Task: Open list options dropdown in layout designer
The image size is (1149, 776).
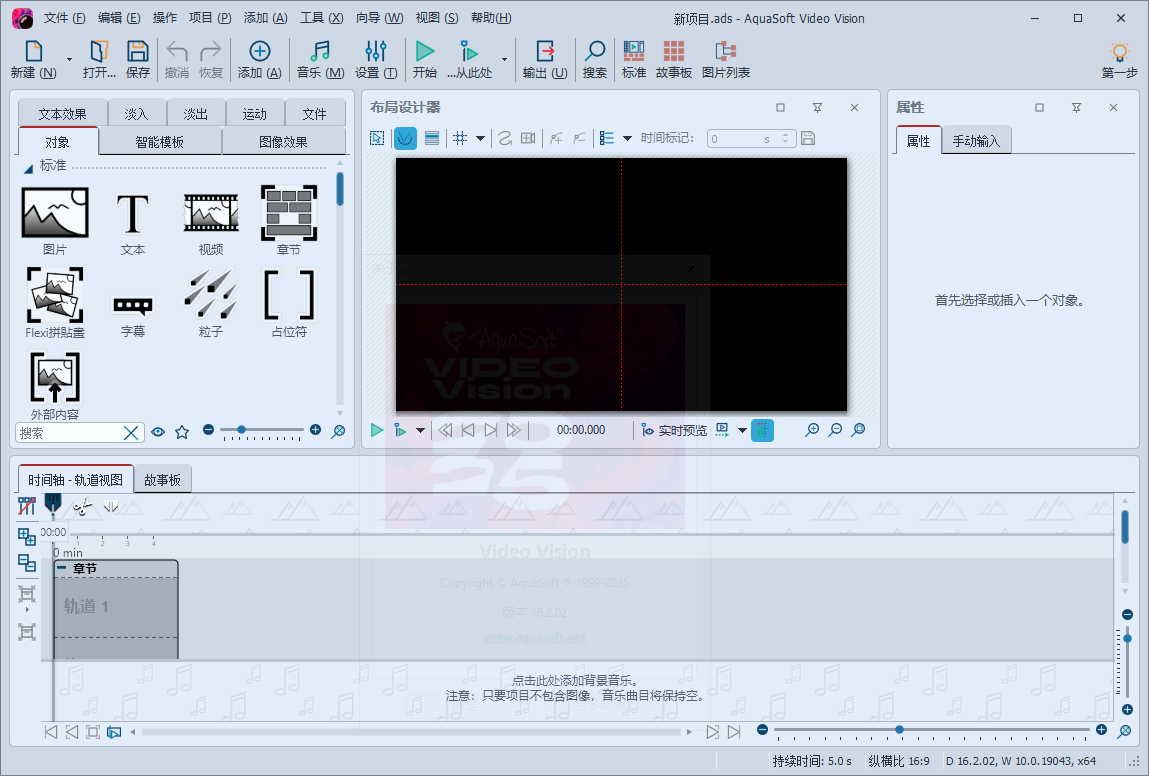Action: [x=627, y=138]
